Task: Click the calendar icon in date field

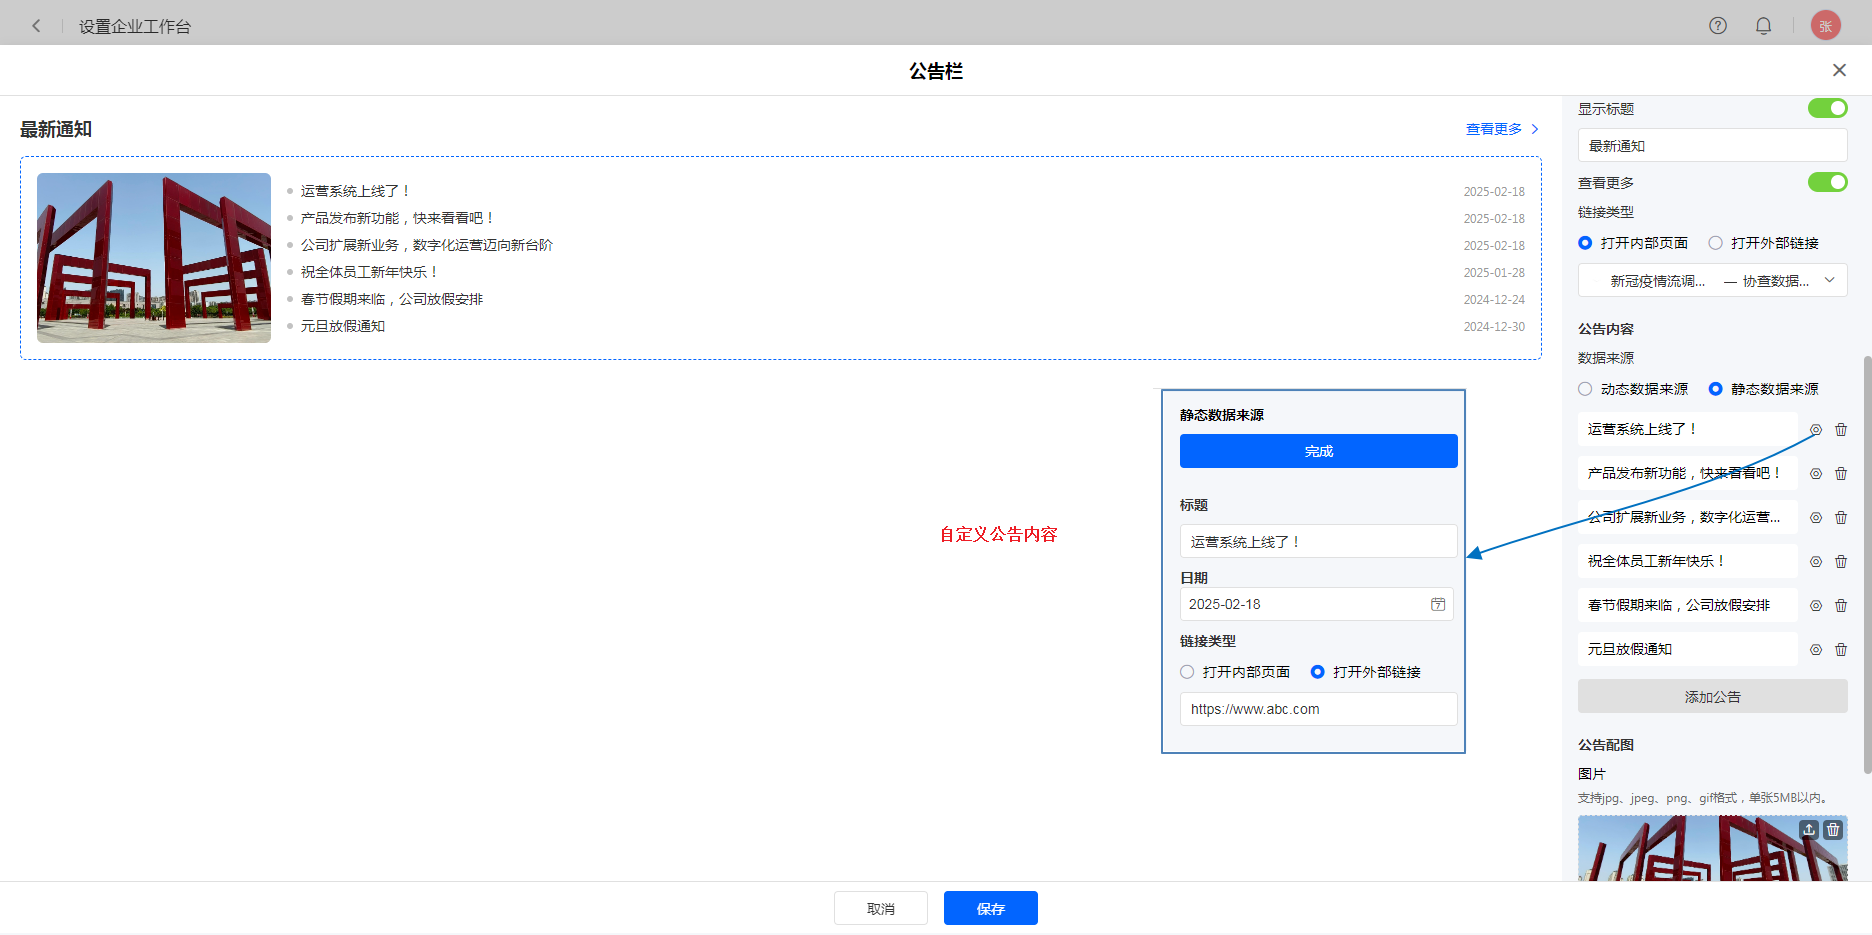Action: coord(1438,604)
